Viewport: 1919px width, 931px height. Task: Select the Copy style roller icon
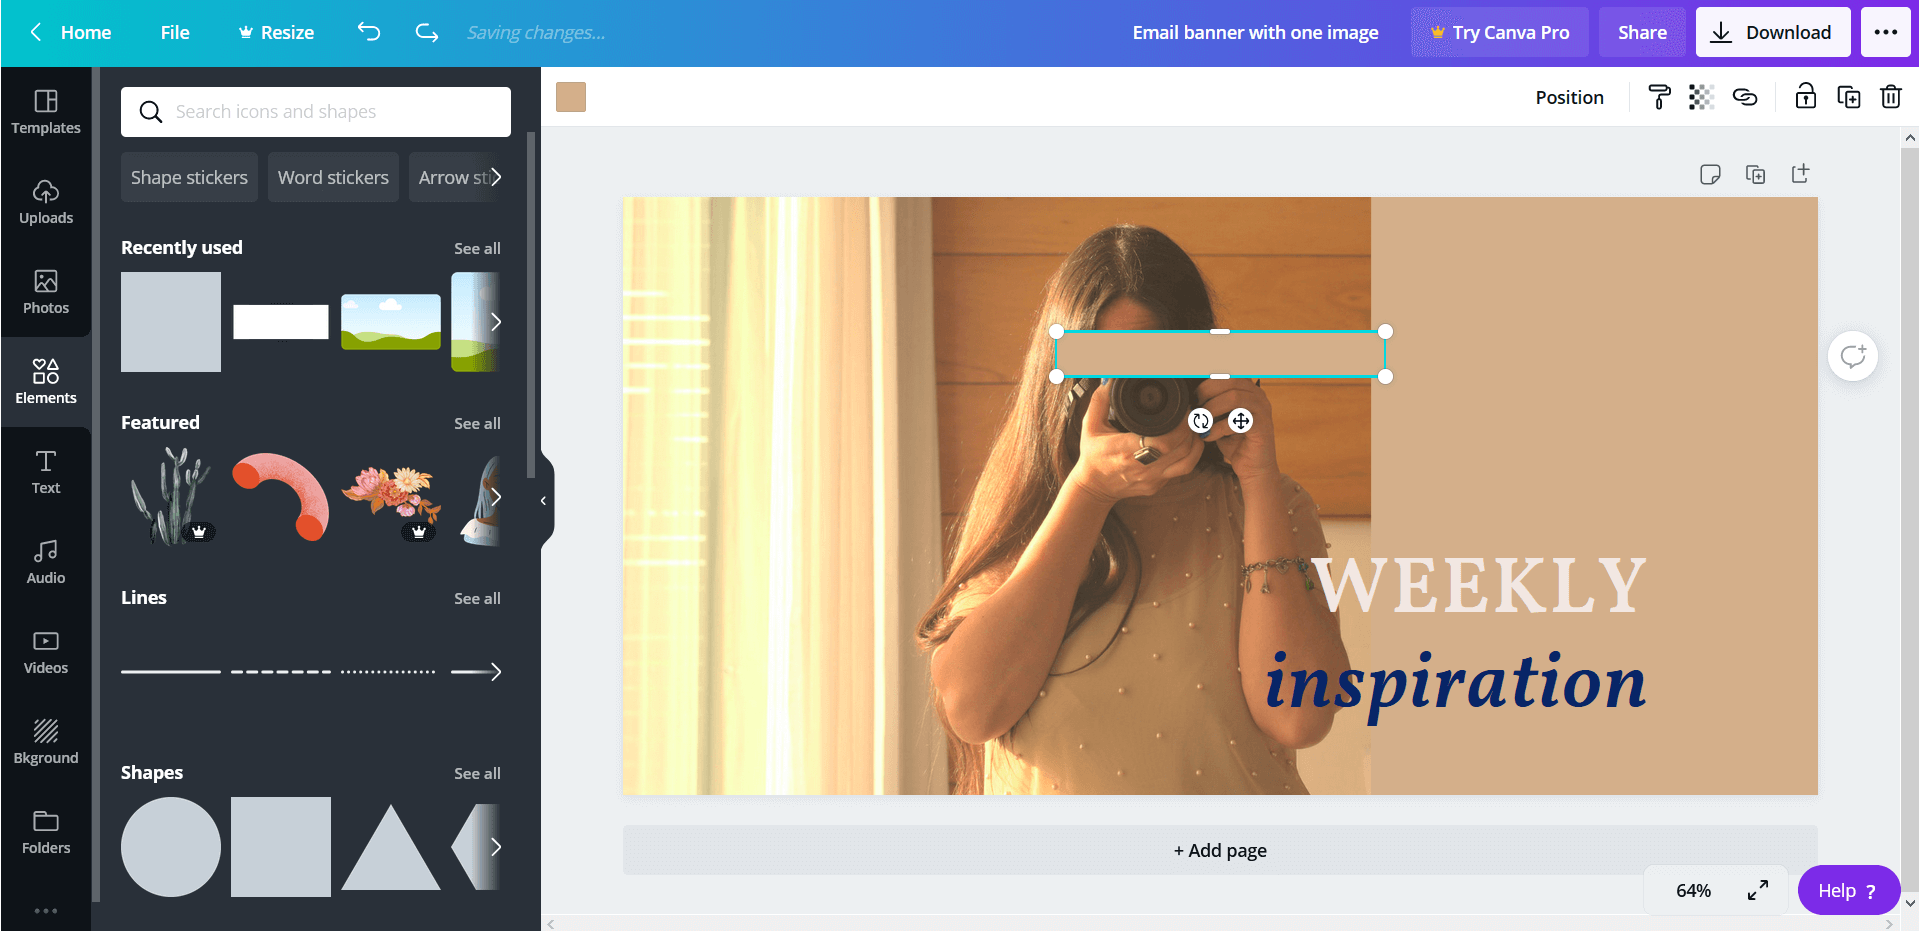pos(1658,97)
